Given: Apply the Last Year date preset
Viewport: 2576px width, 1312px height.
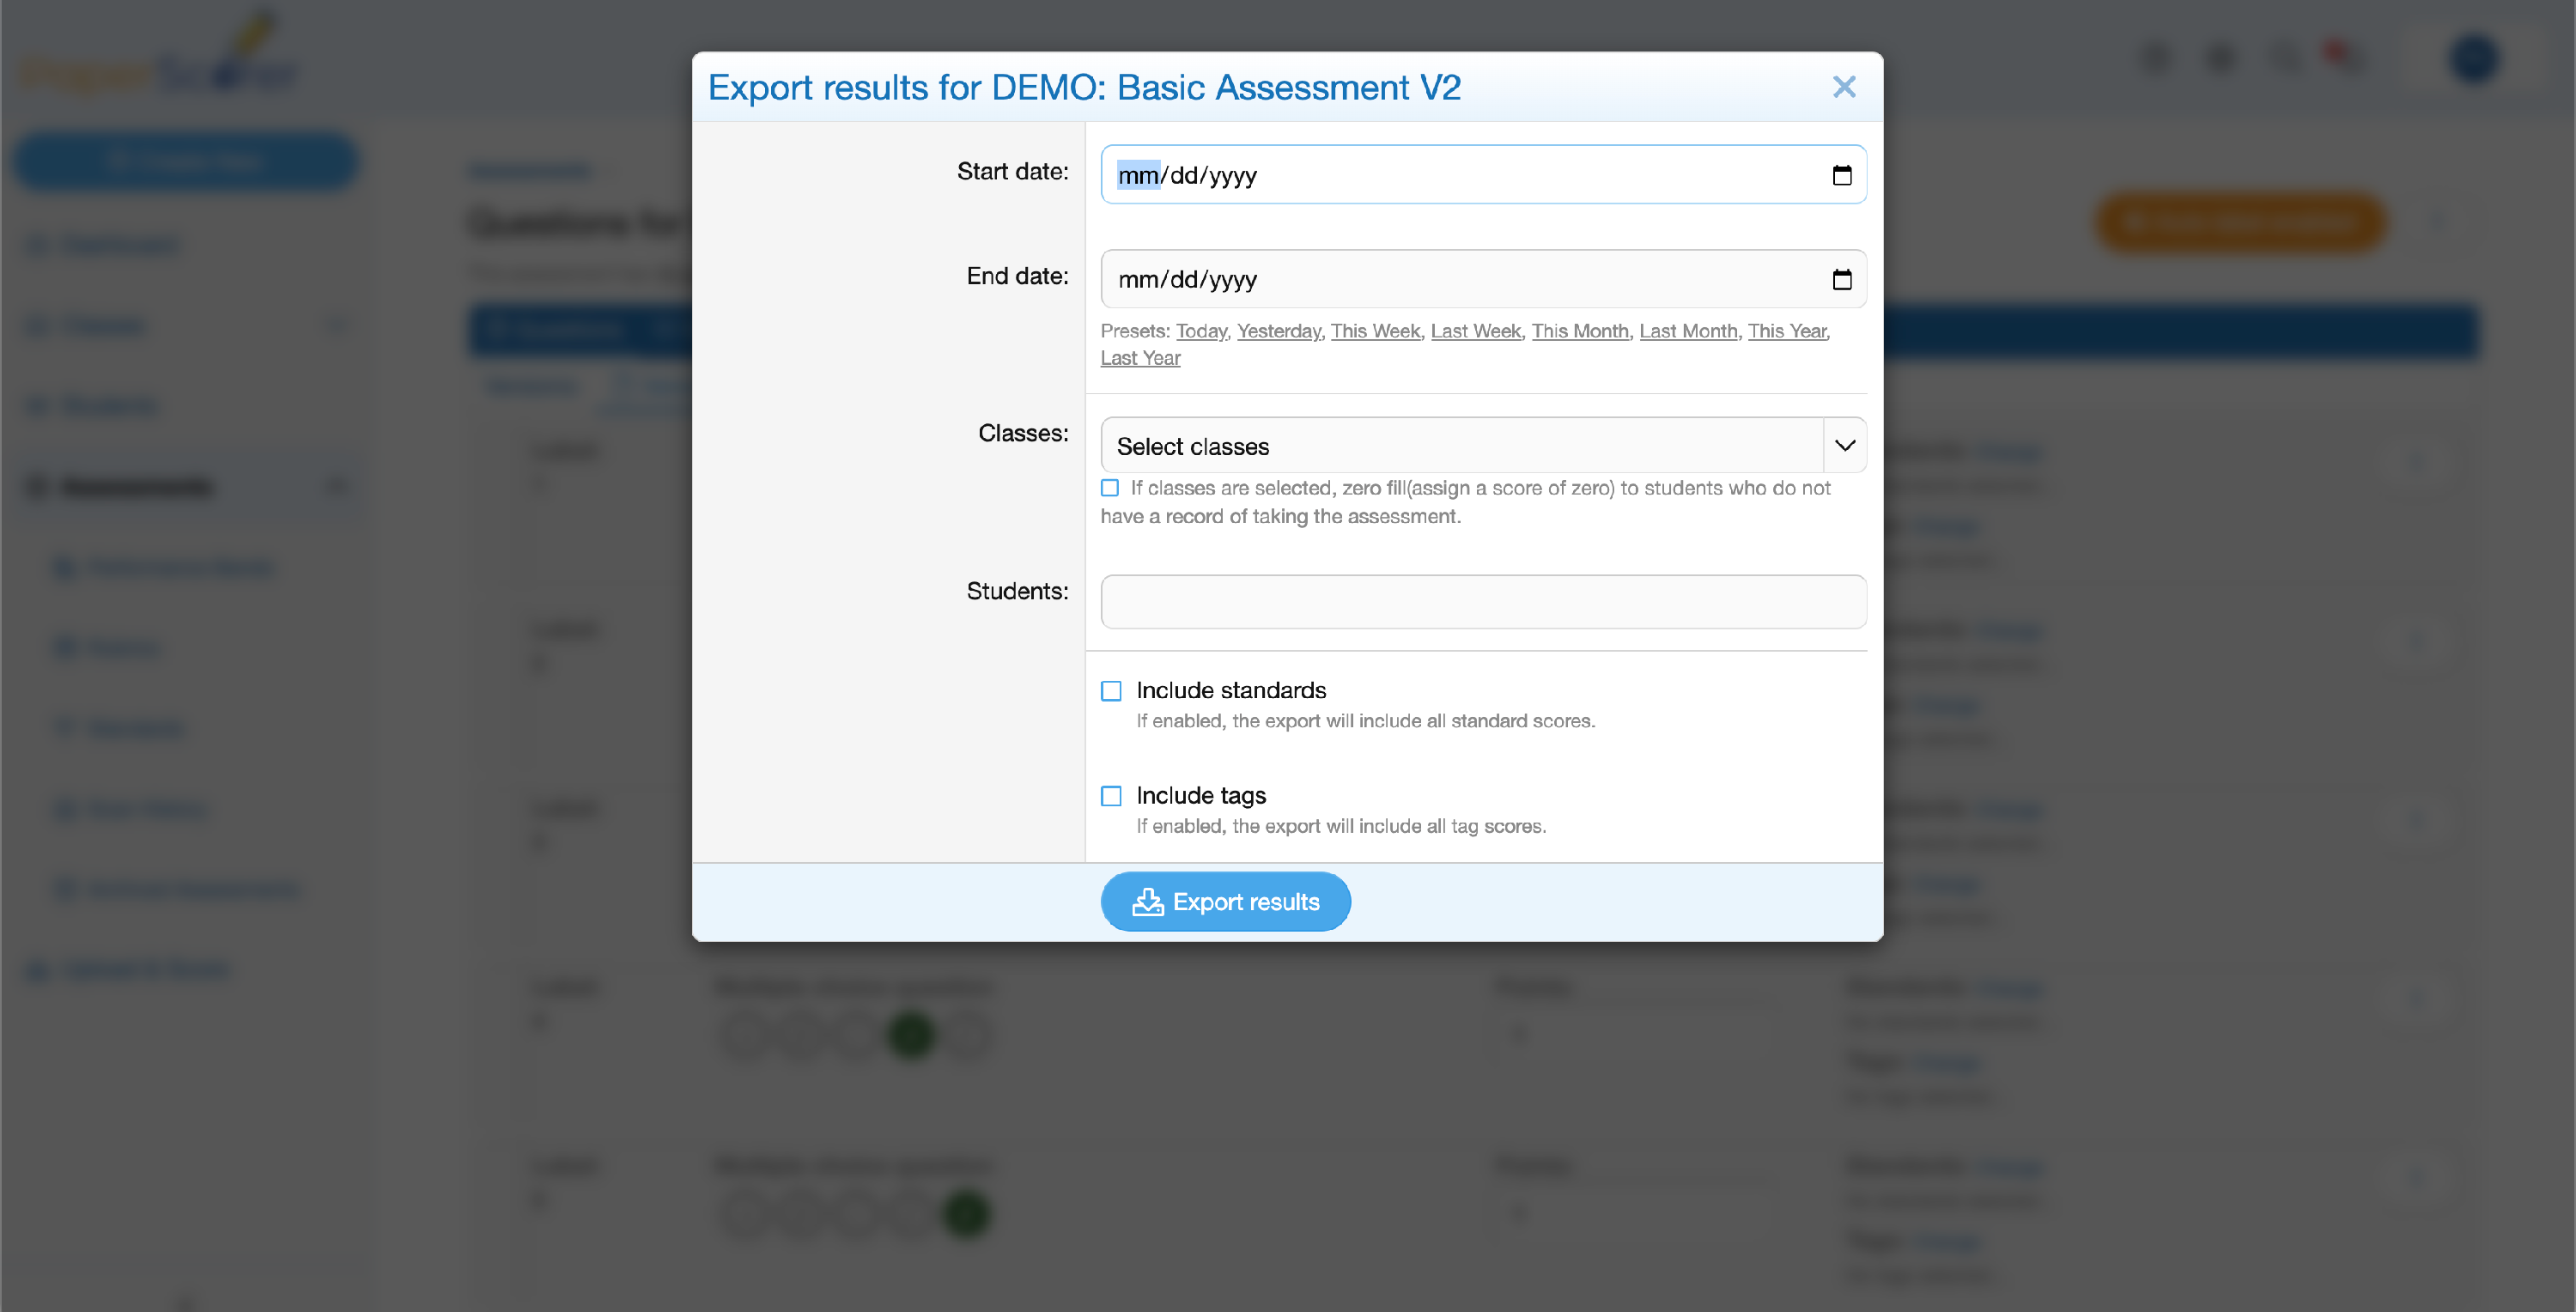Looking at the screenshot, I should pyautogui.click(x=1141, y=358).
